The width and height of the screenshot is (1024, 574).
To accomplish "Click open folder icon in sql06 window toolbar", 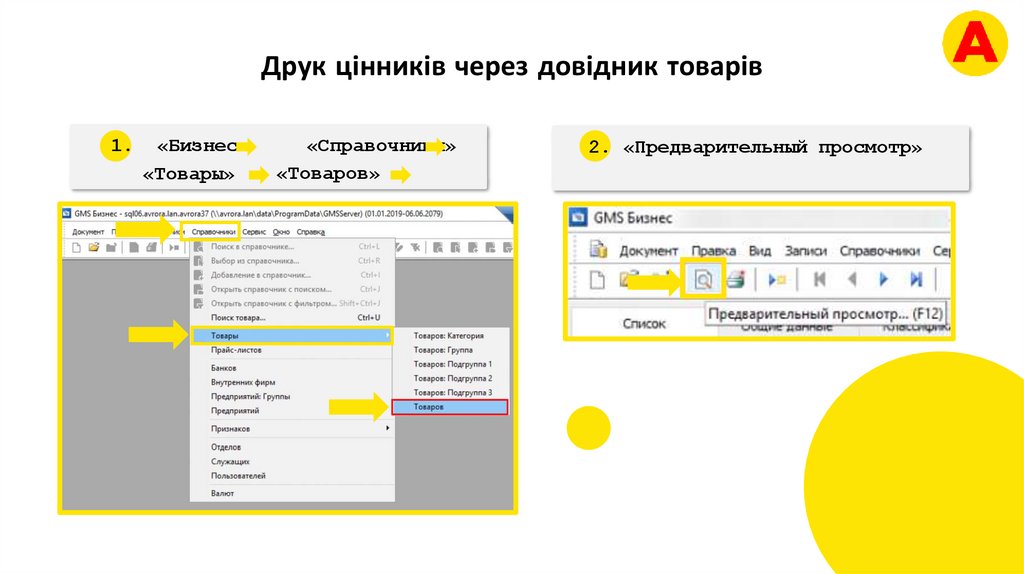I will click(94, 247).
